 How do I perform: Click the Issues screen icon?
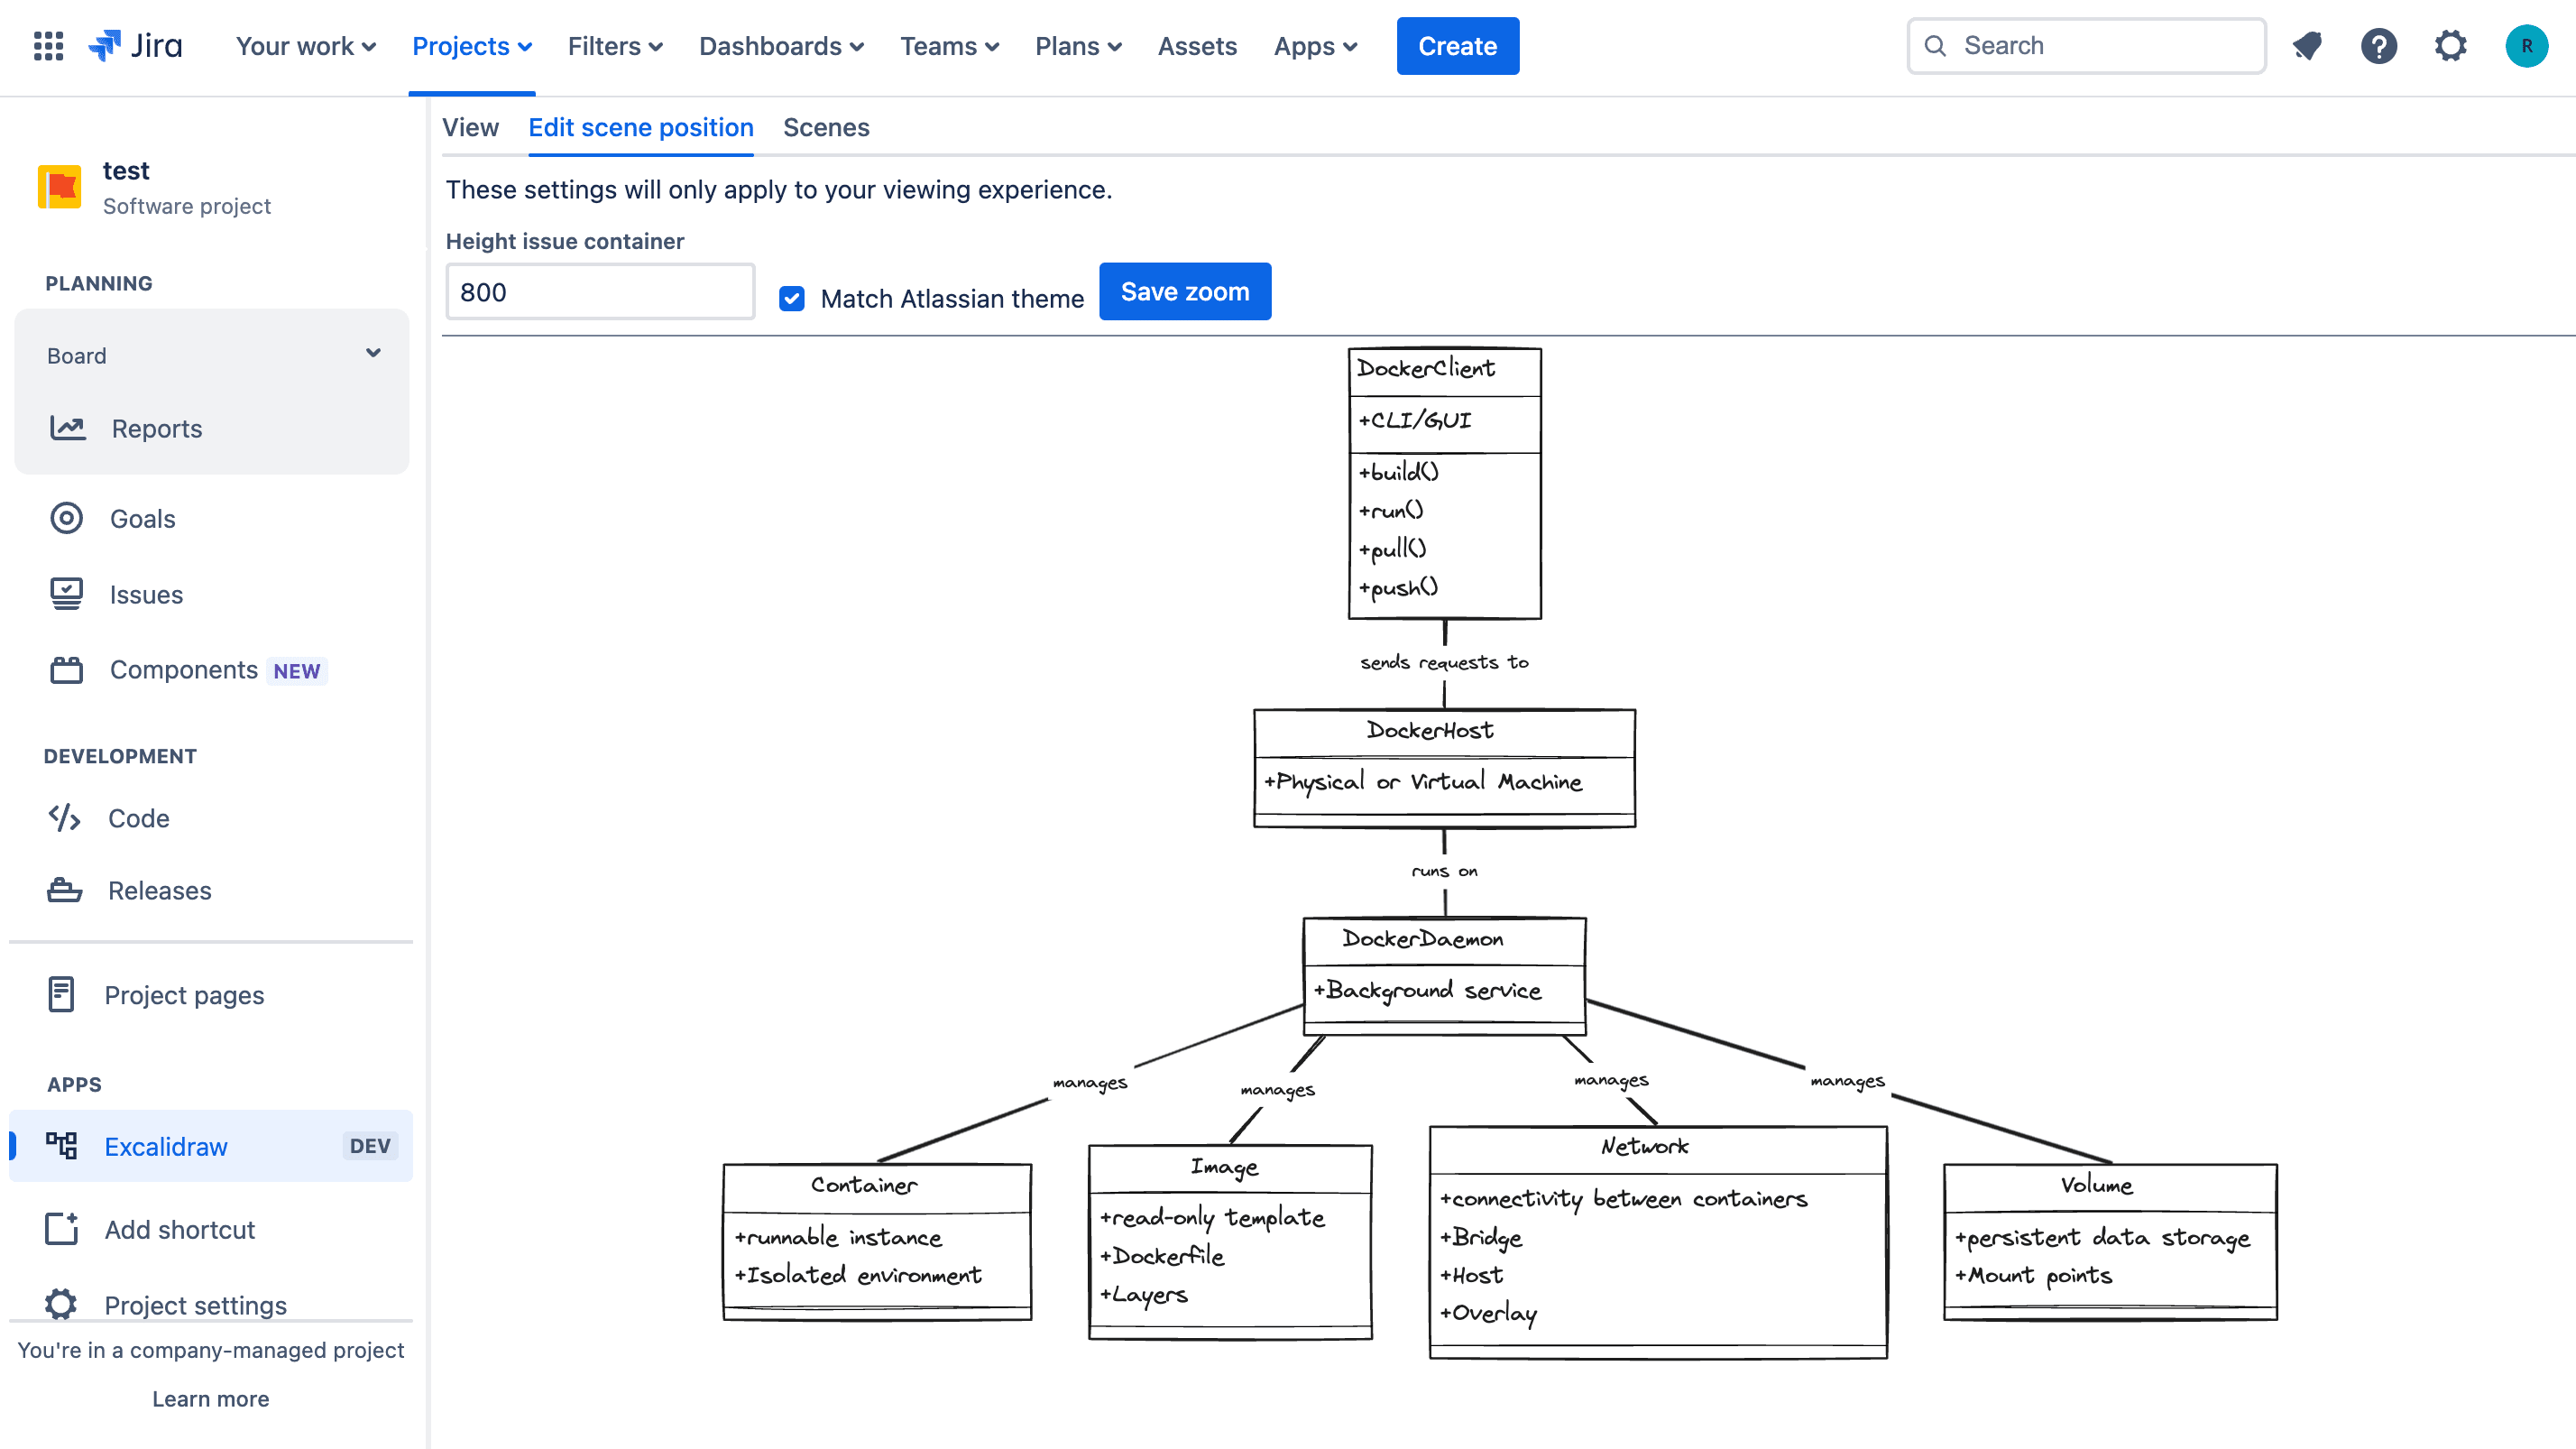[67, 594]
